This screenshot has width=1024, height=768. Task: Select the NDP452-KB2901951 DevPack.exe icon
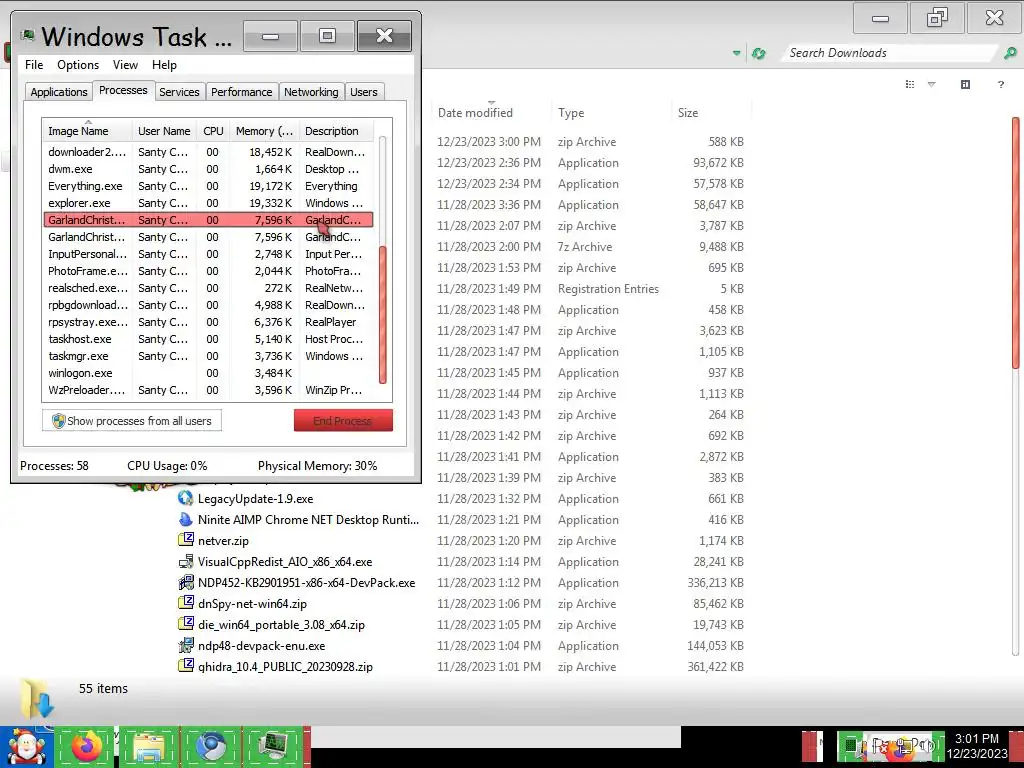(x=186, y=583)
